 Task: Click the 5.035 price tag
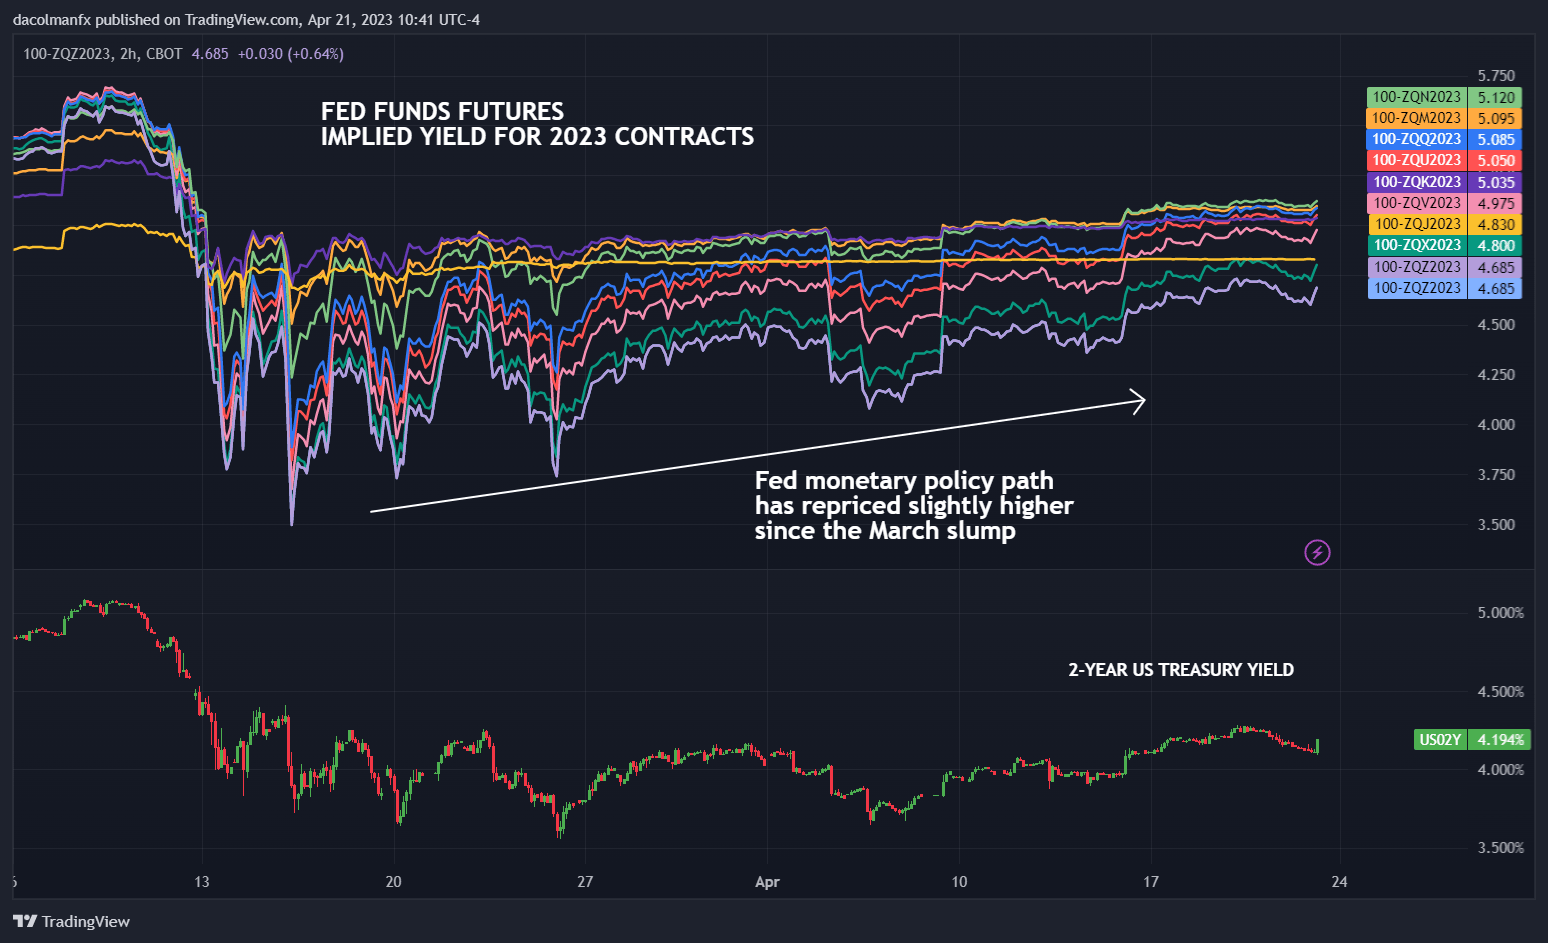point(1495,182)
